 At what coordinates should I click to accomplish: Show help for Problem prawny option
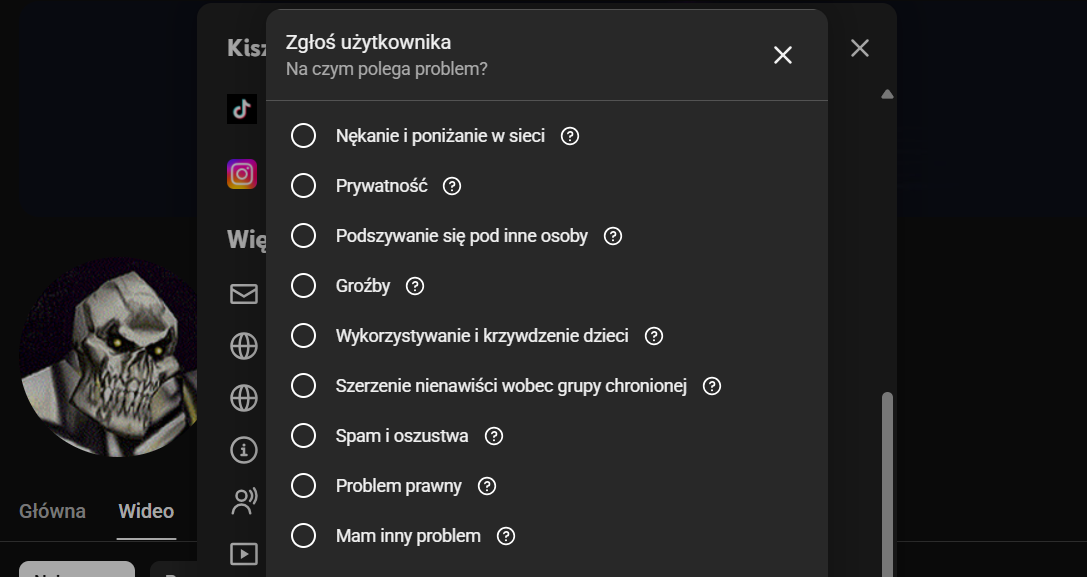(487, 486)
